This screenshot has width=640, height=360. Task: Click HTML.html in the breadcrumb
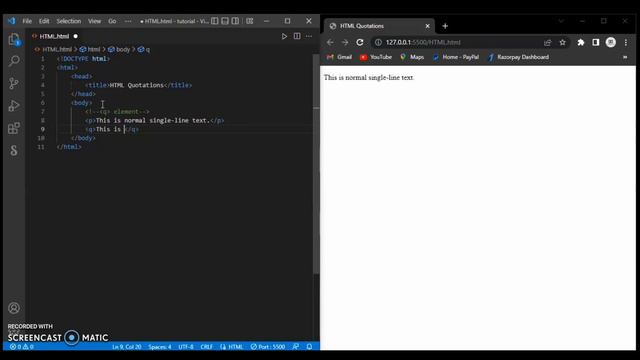click(57, 49)
